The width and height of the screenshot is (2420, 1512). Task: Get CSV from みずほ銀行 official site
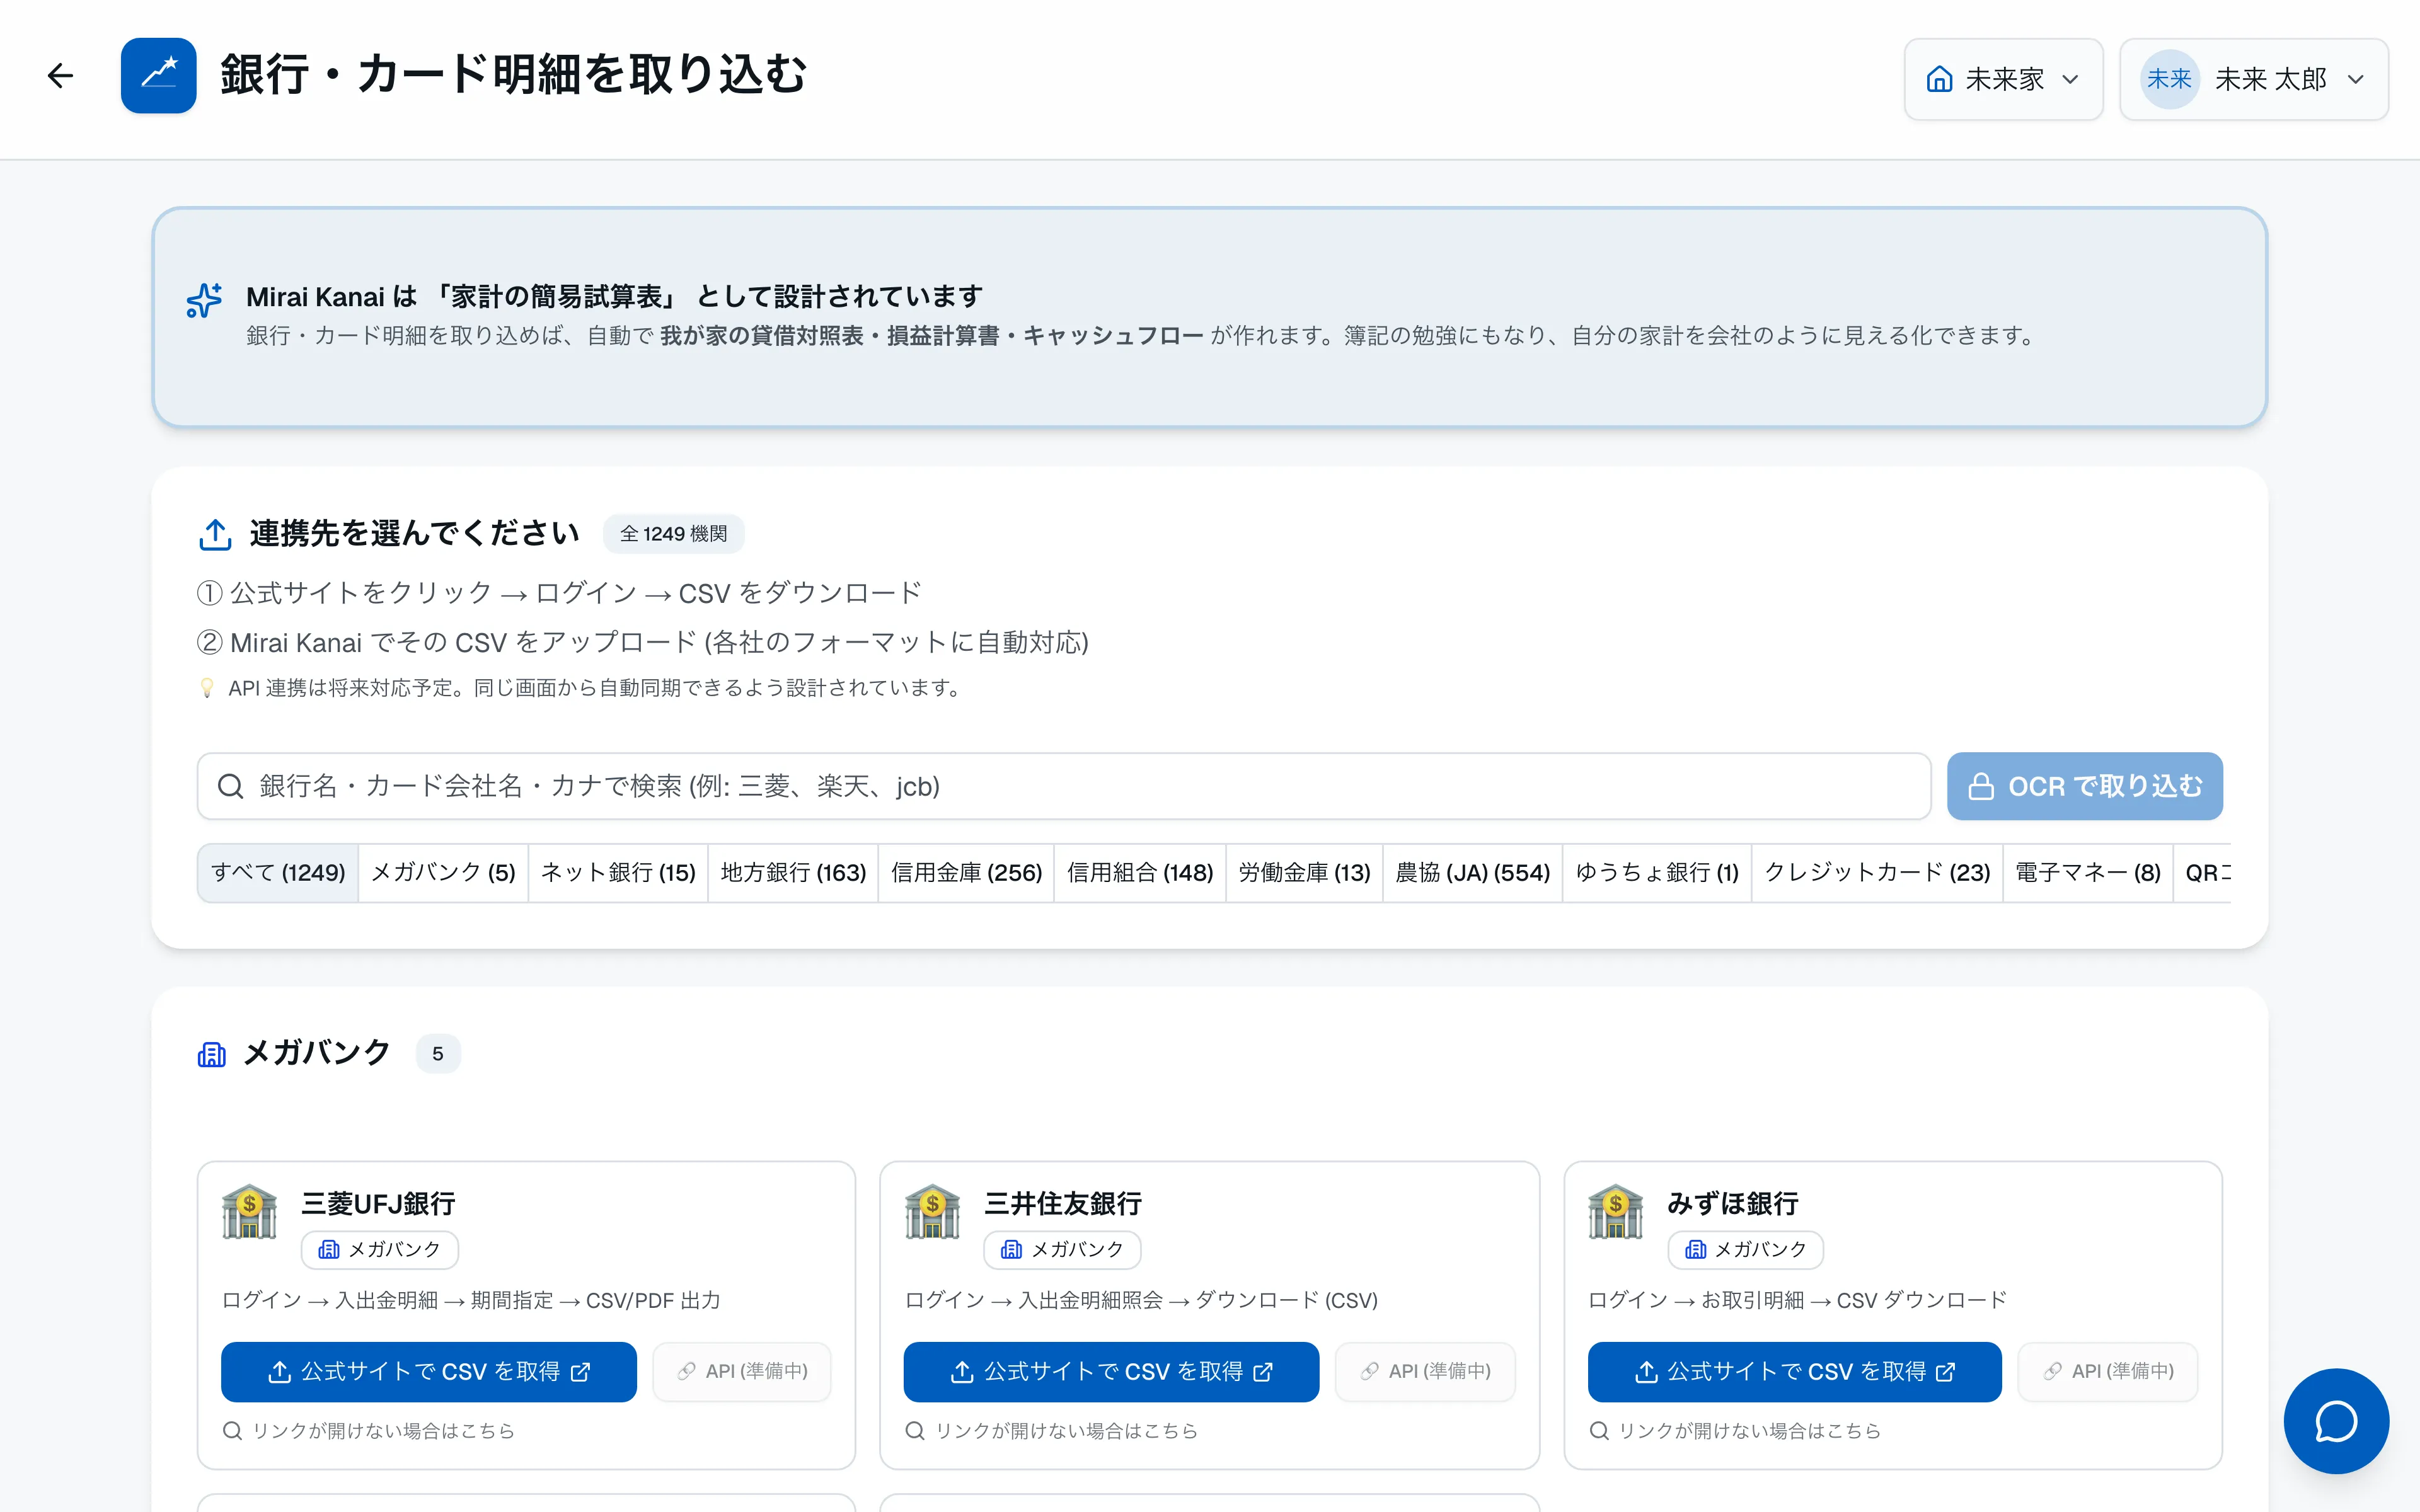pos(1794,1372)
